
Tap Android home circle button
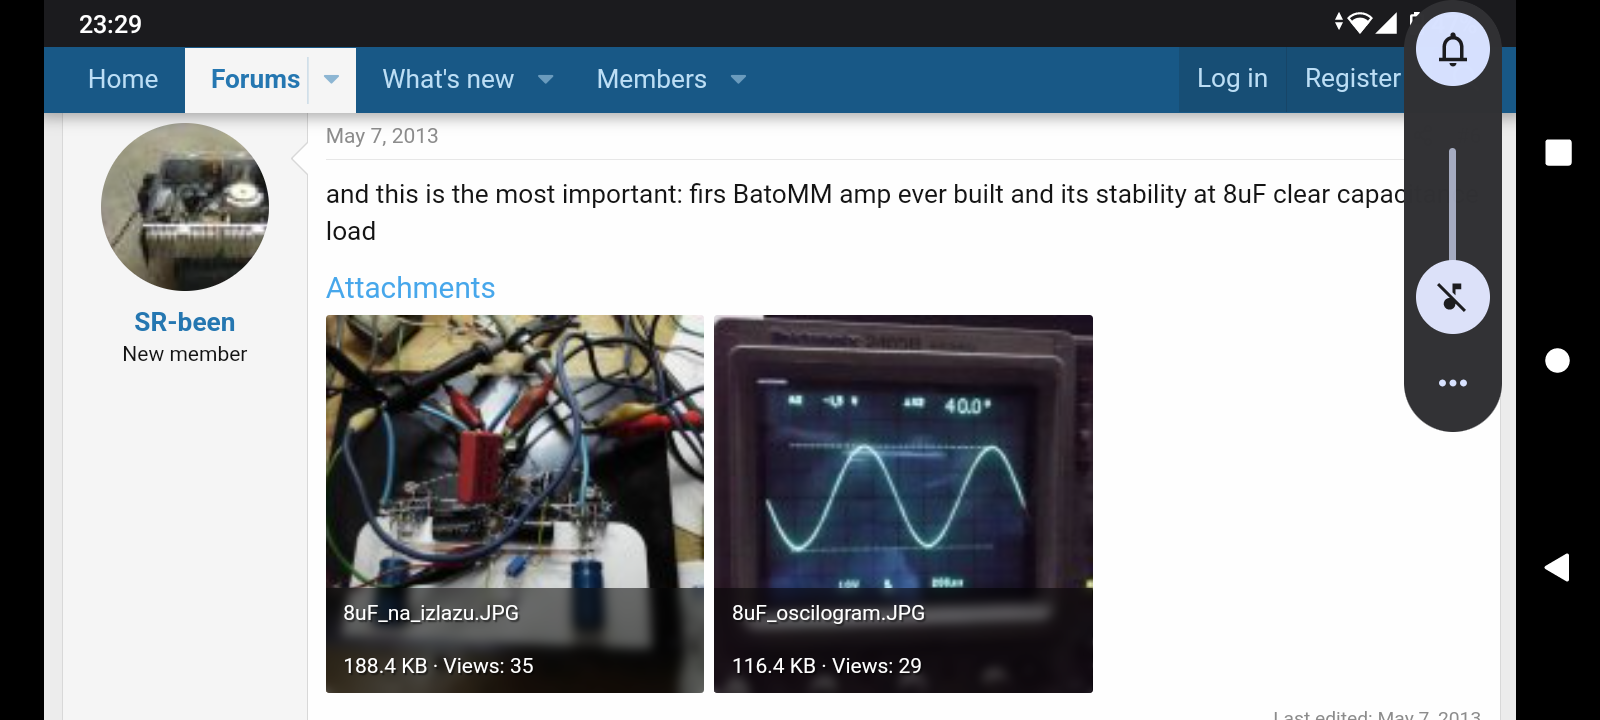coord(1558,360)
